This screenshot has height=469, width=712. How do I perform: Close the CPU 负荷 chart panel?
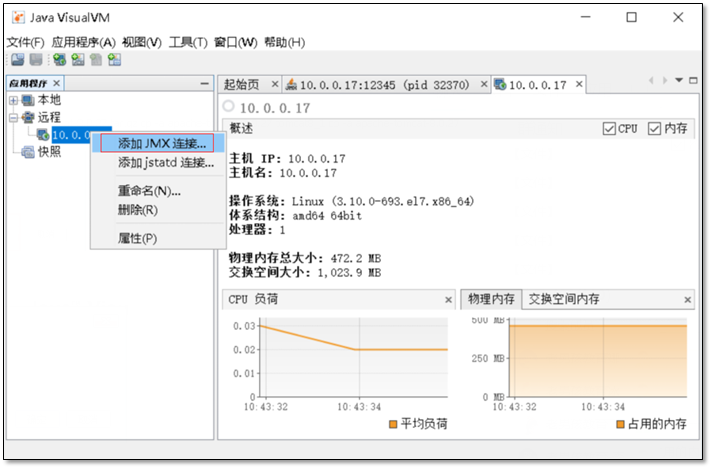pyautogui.click(x=448, y=300)
